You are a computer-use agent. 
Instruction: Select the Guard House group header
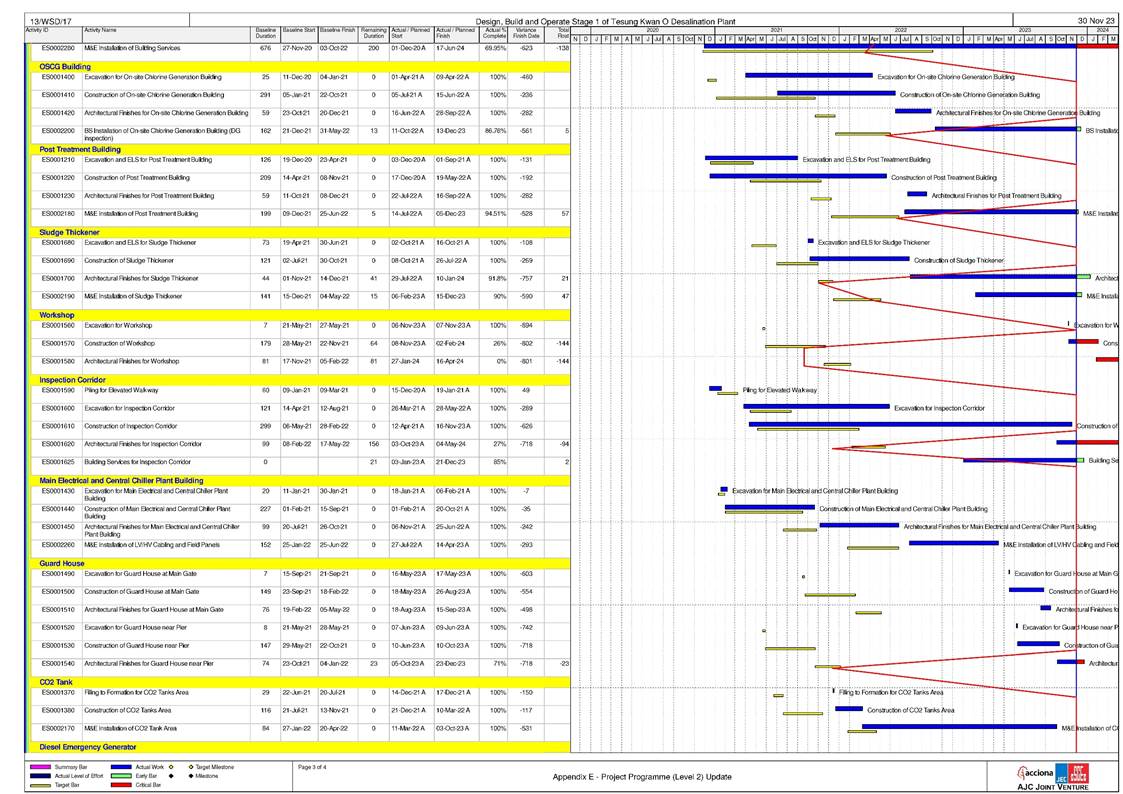coord(63,563)
